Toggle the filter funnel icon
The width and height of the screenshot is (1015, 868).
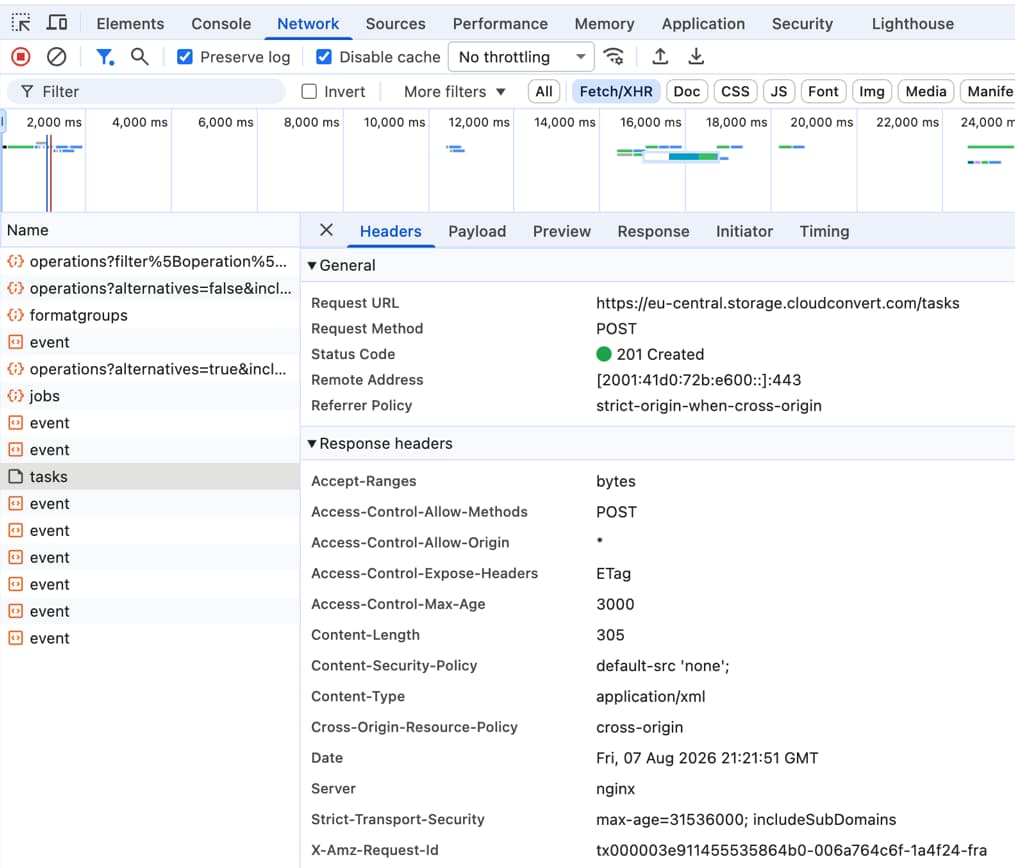[104, 57]
